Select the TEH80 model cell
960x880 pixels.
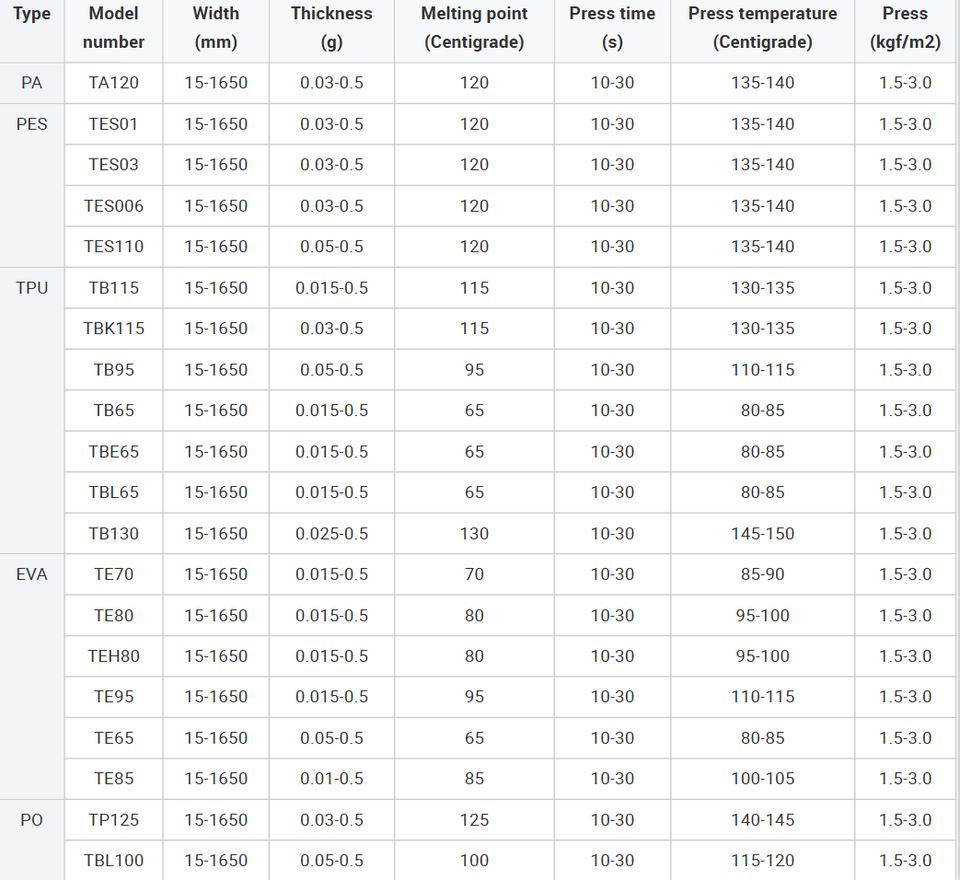[113, 656]
